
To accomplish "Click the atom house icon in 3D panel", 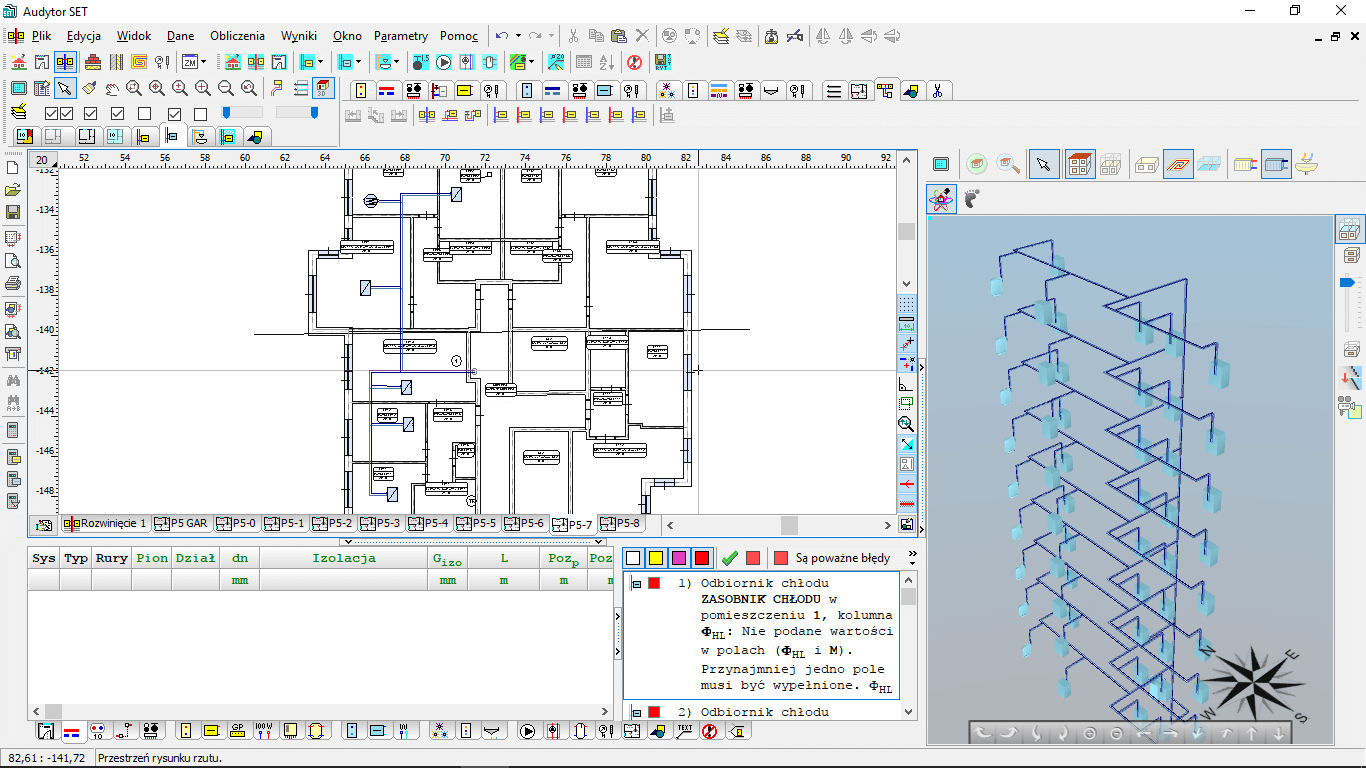I will [941, 198].
